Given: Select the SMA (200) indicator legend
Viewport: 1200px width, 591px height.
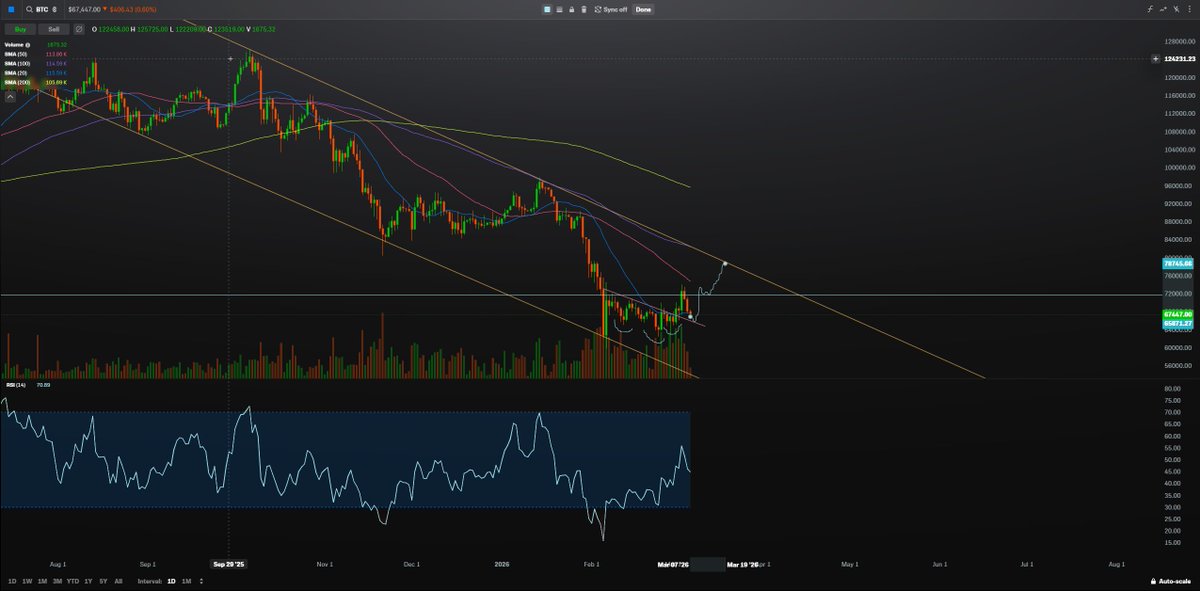Looking at the screenshot, I should (17, 82).
